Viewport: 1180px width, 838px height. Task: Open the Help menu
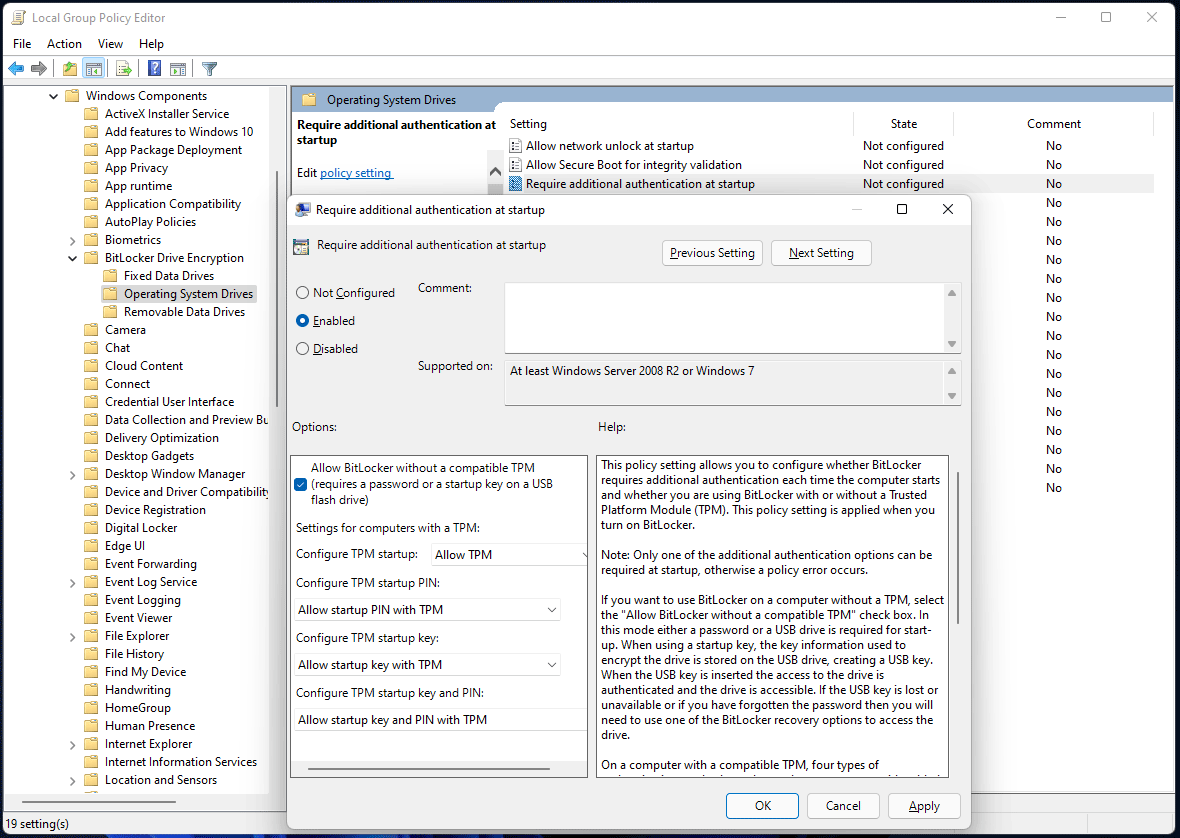pyautogui.click(x=151, y=44)
